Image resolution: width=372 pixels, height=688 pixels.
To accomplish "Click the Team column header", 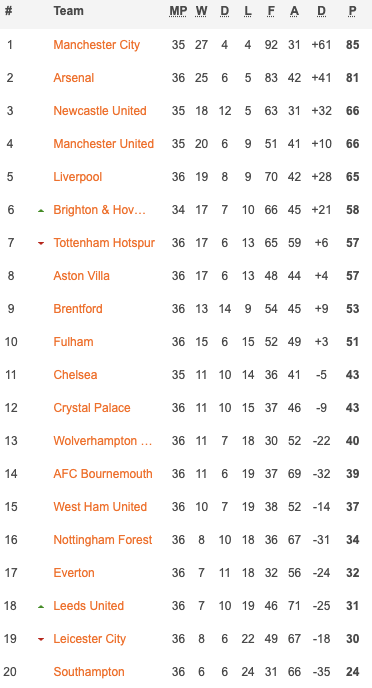I will 68,11.
